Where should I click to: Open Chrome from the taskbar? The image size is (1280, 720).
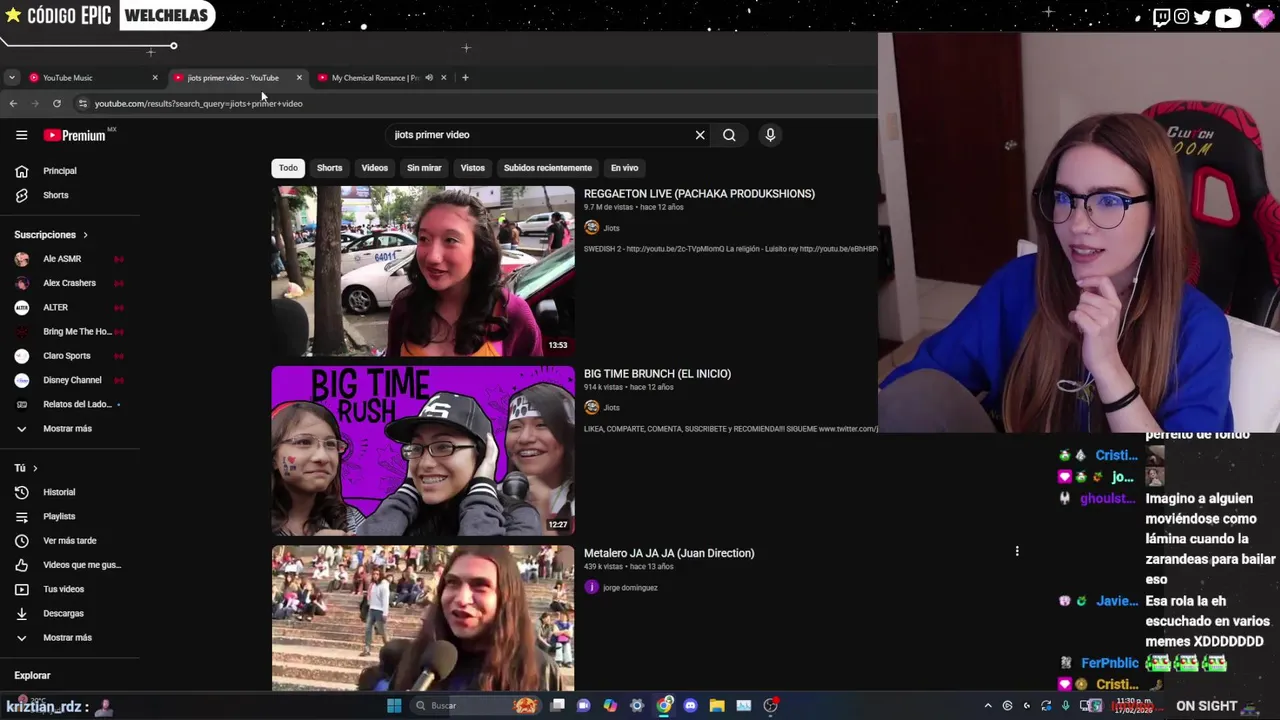(664, 705)
